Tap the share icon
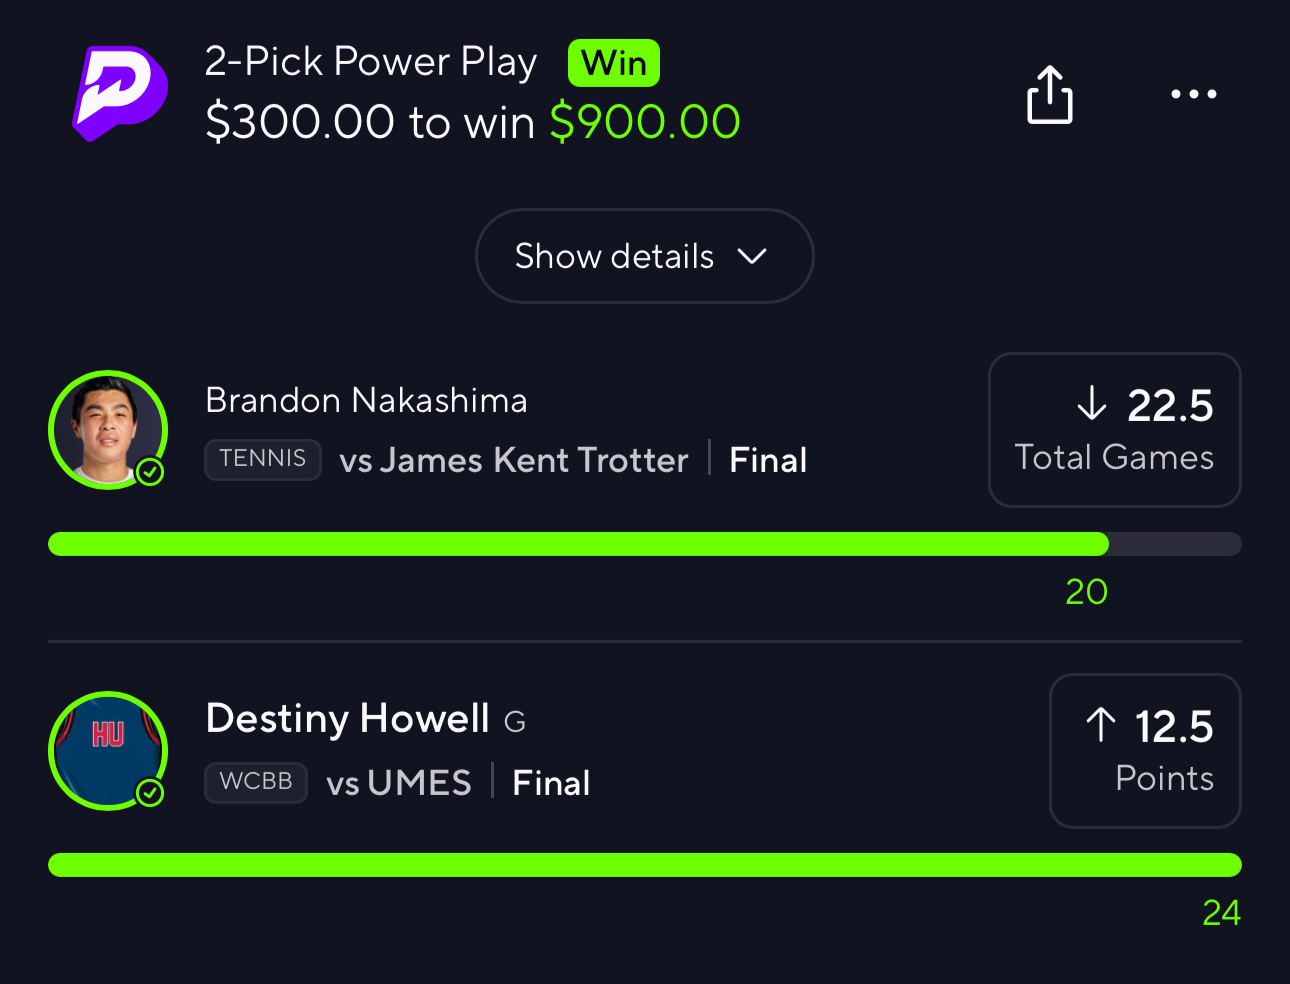This screenshot has width=1290, height=984. click(1050, 95)
